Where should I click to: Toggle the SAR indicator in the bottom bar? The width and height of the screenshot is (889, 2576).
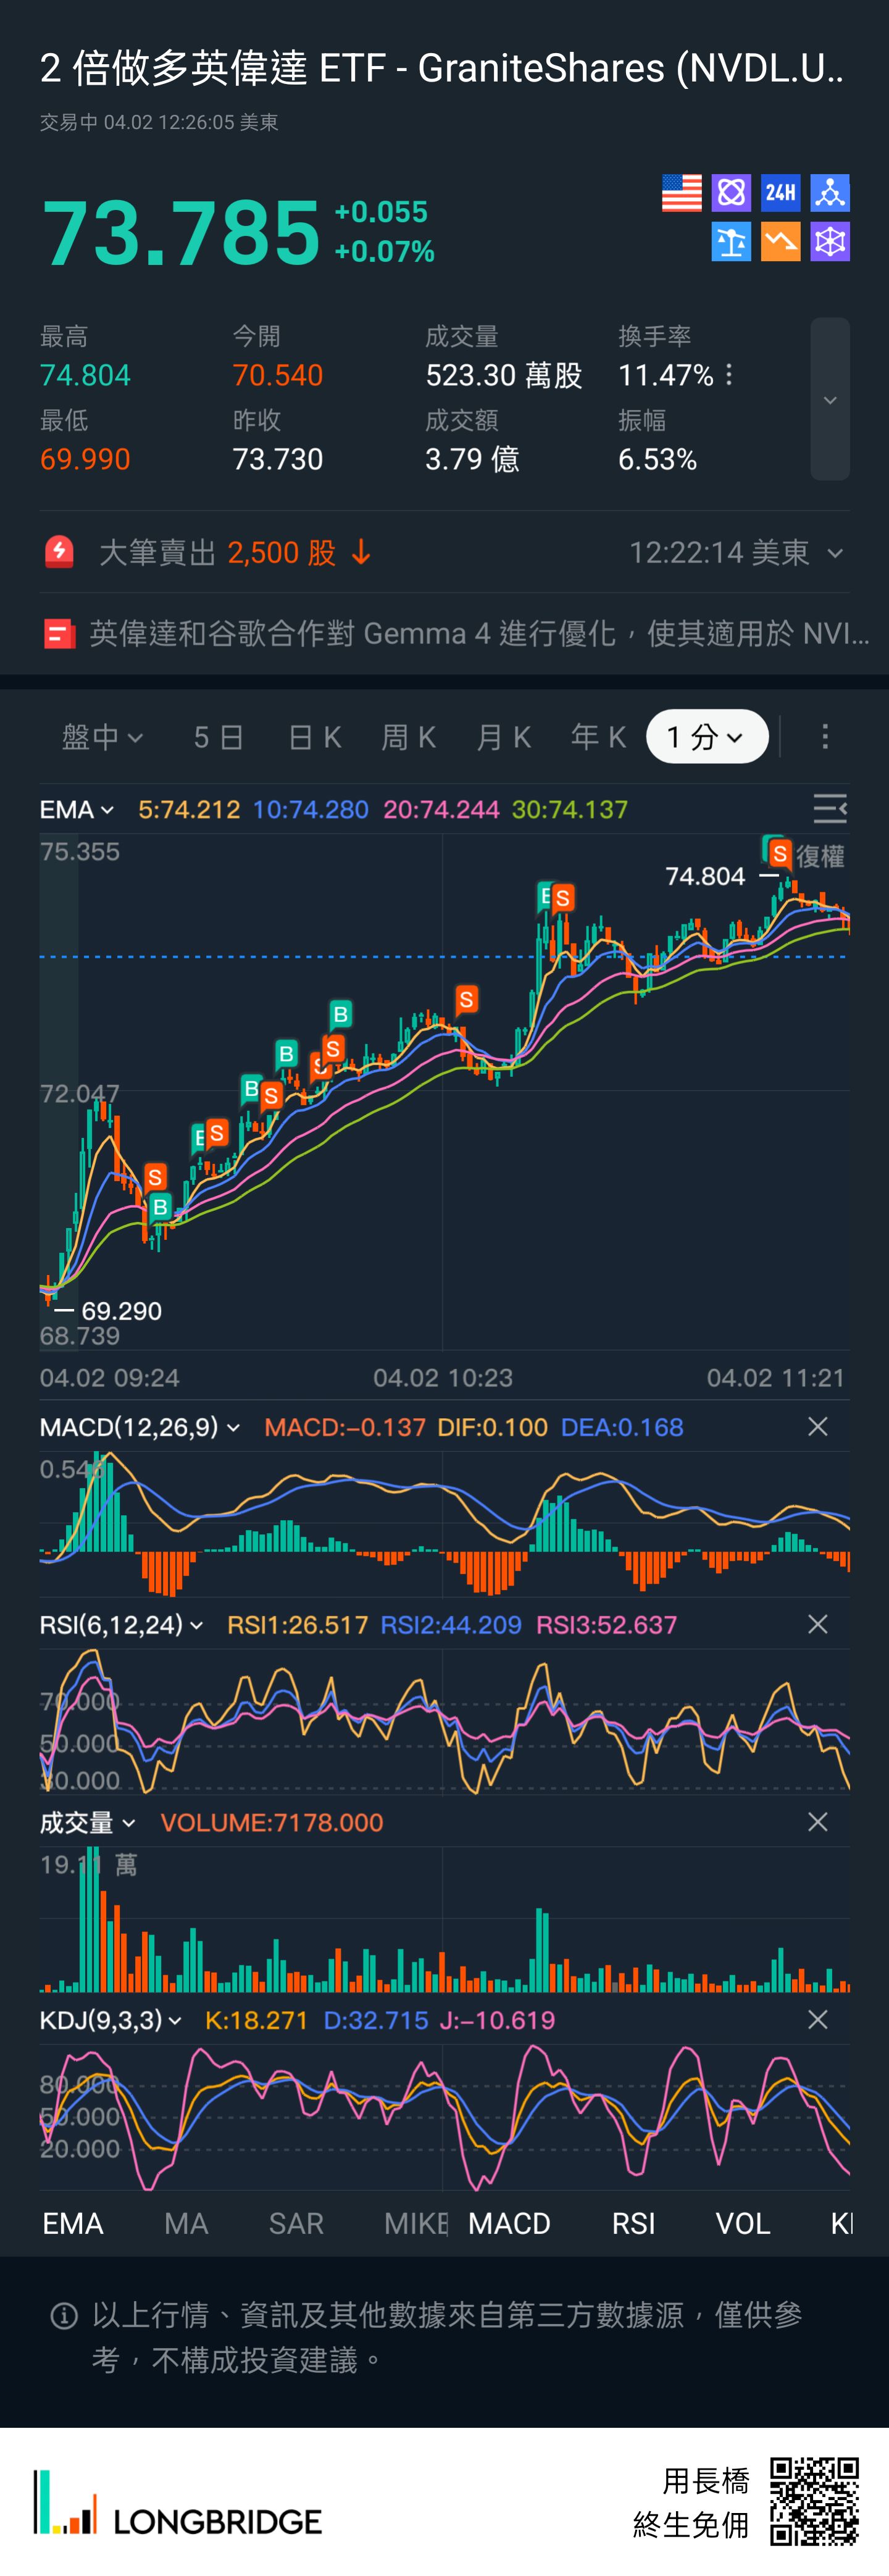(296, 2223)
